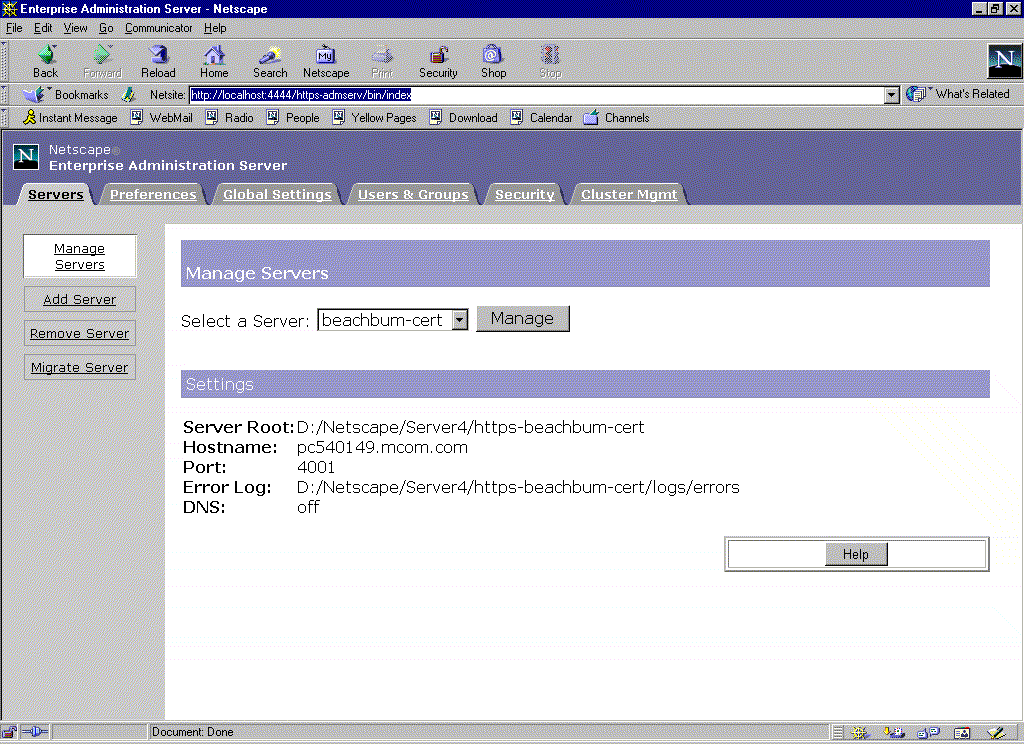Open the Help menu
Screen dimensions: 1024x744
point(215,28)
